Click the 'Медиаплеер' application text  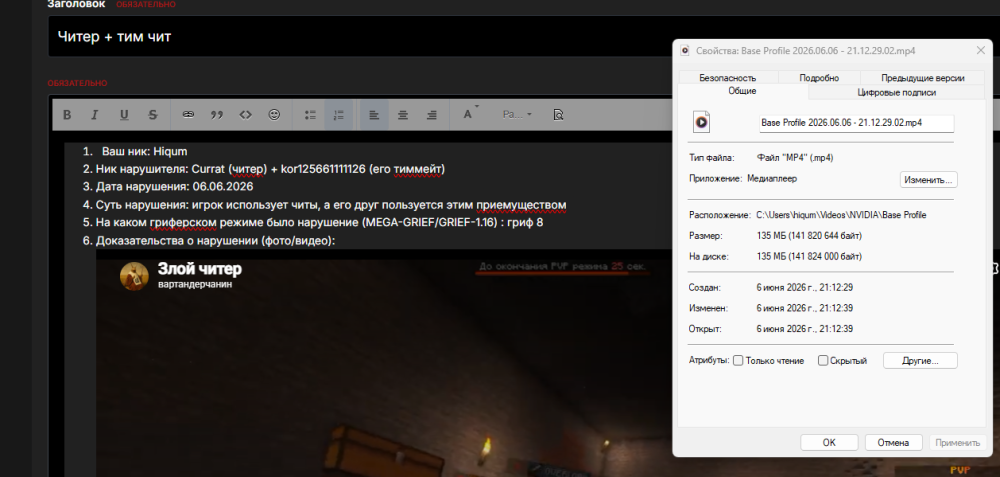[x=772, y=179]
